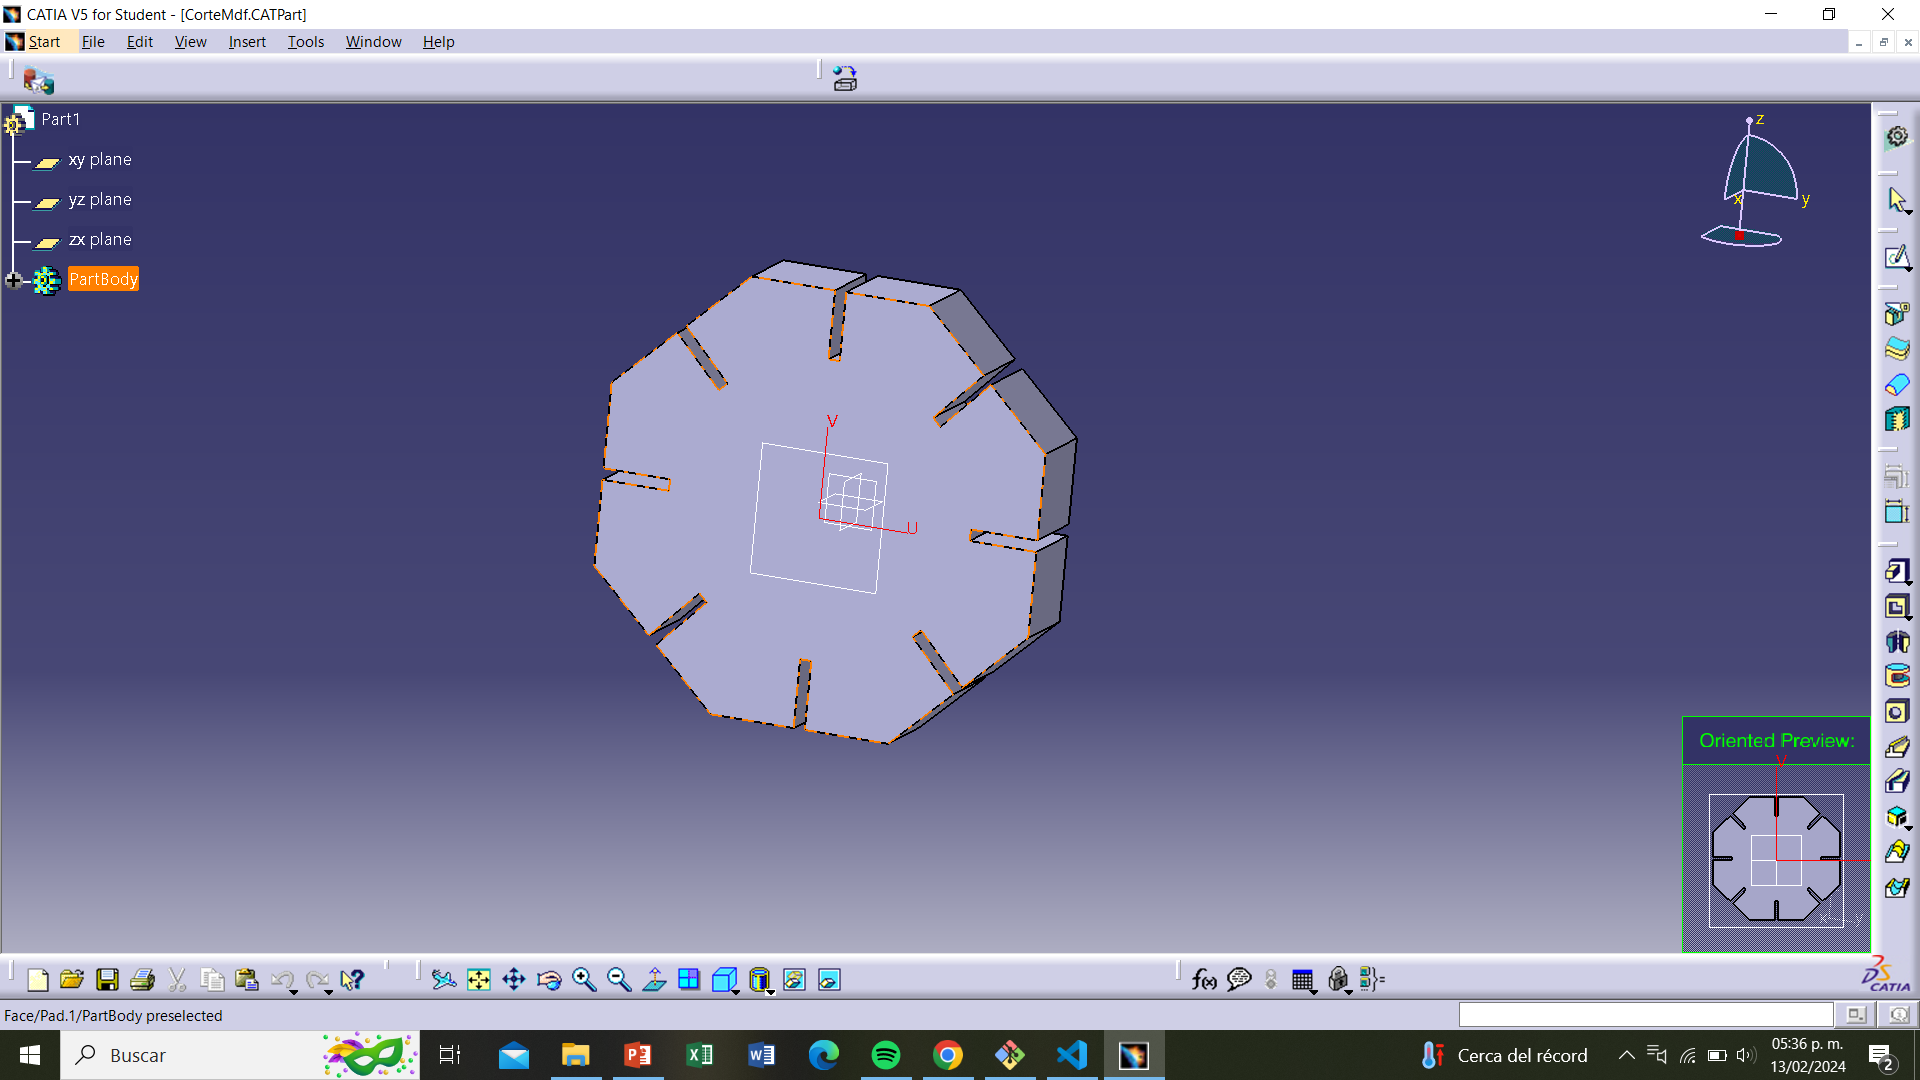Click the Hide/Show icon
The image size is (1920, 1080).
(x=794, y=980)
